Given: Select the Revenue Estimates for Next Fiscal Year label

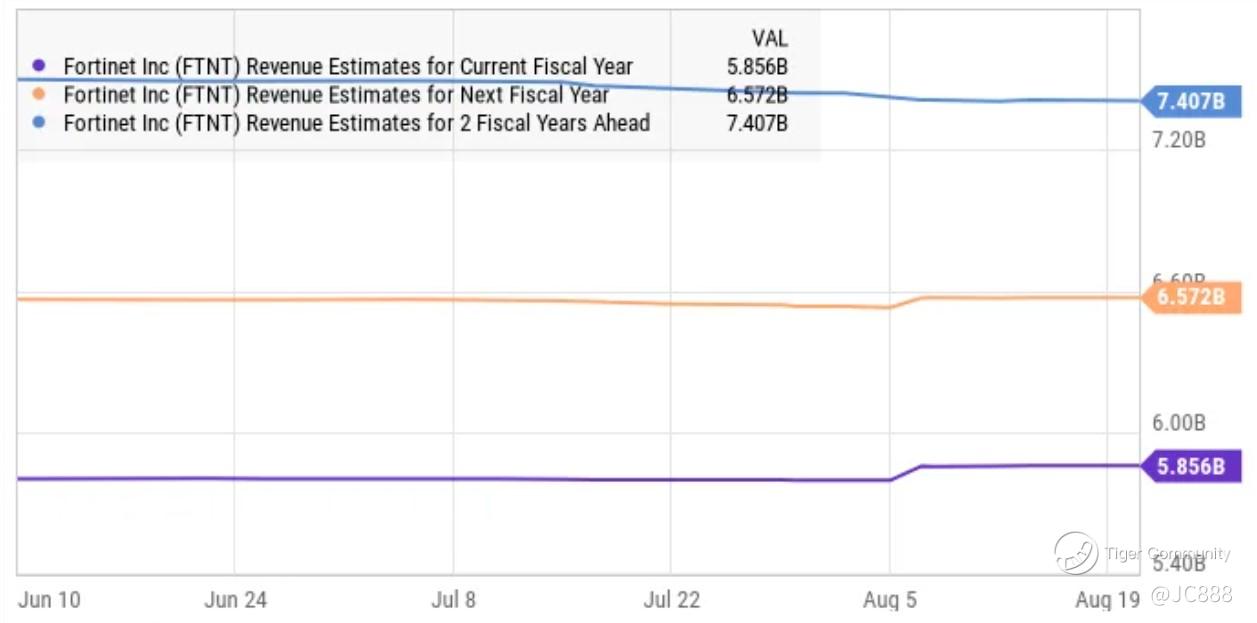Looking at the screenshot, I should tap(336, 95).
